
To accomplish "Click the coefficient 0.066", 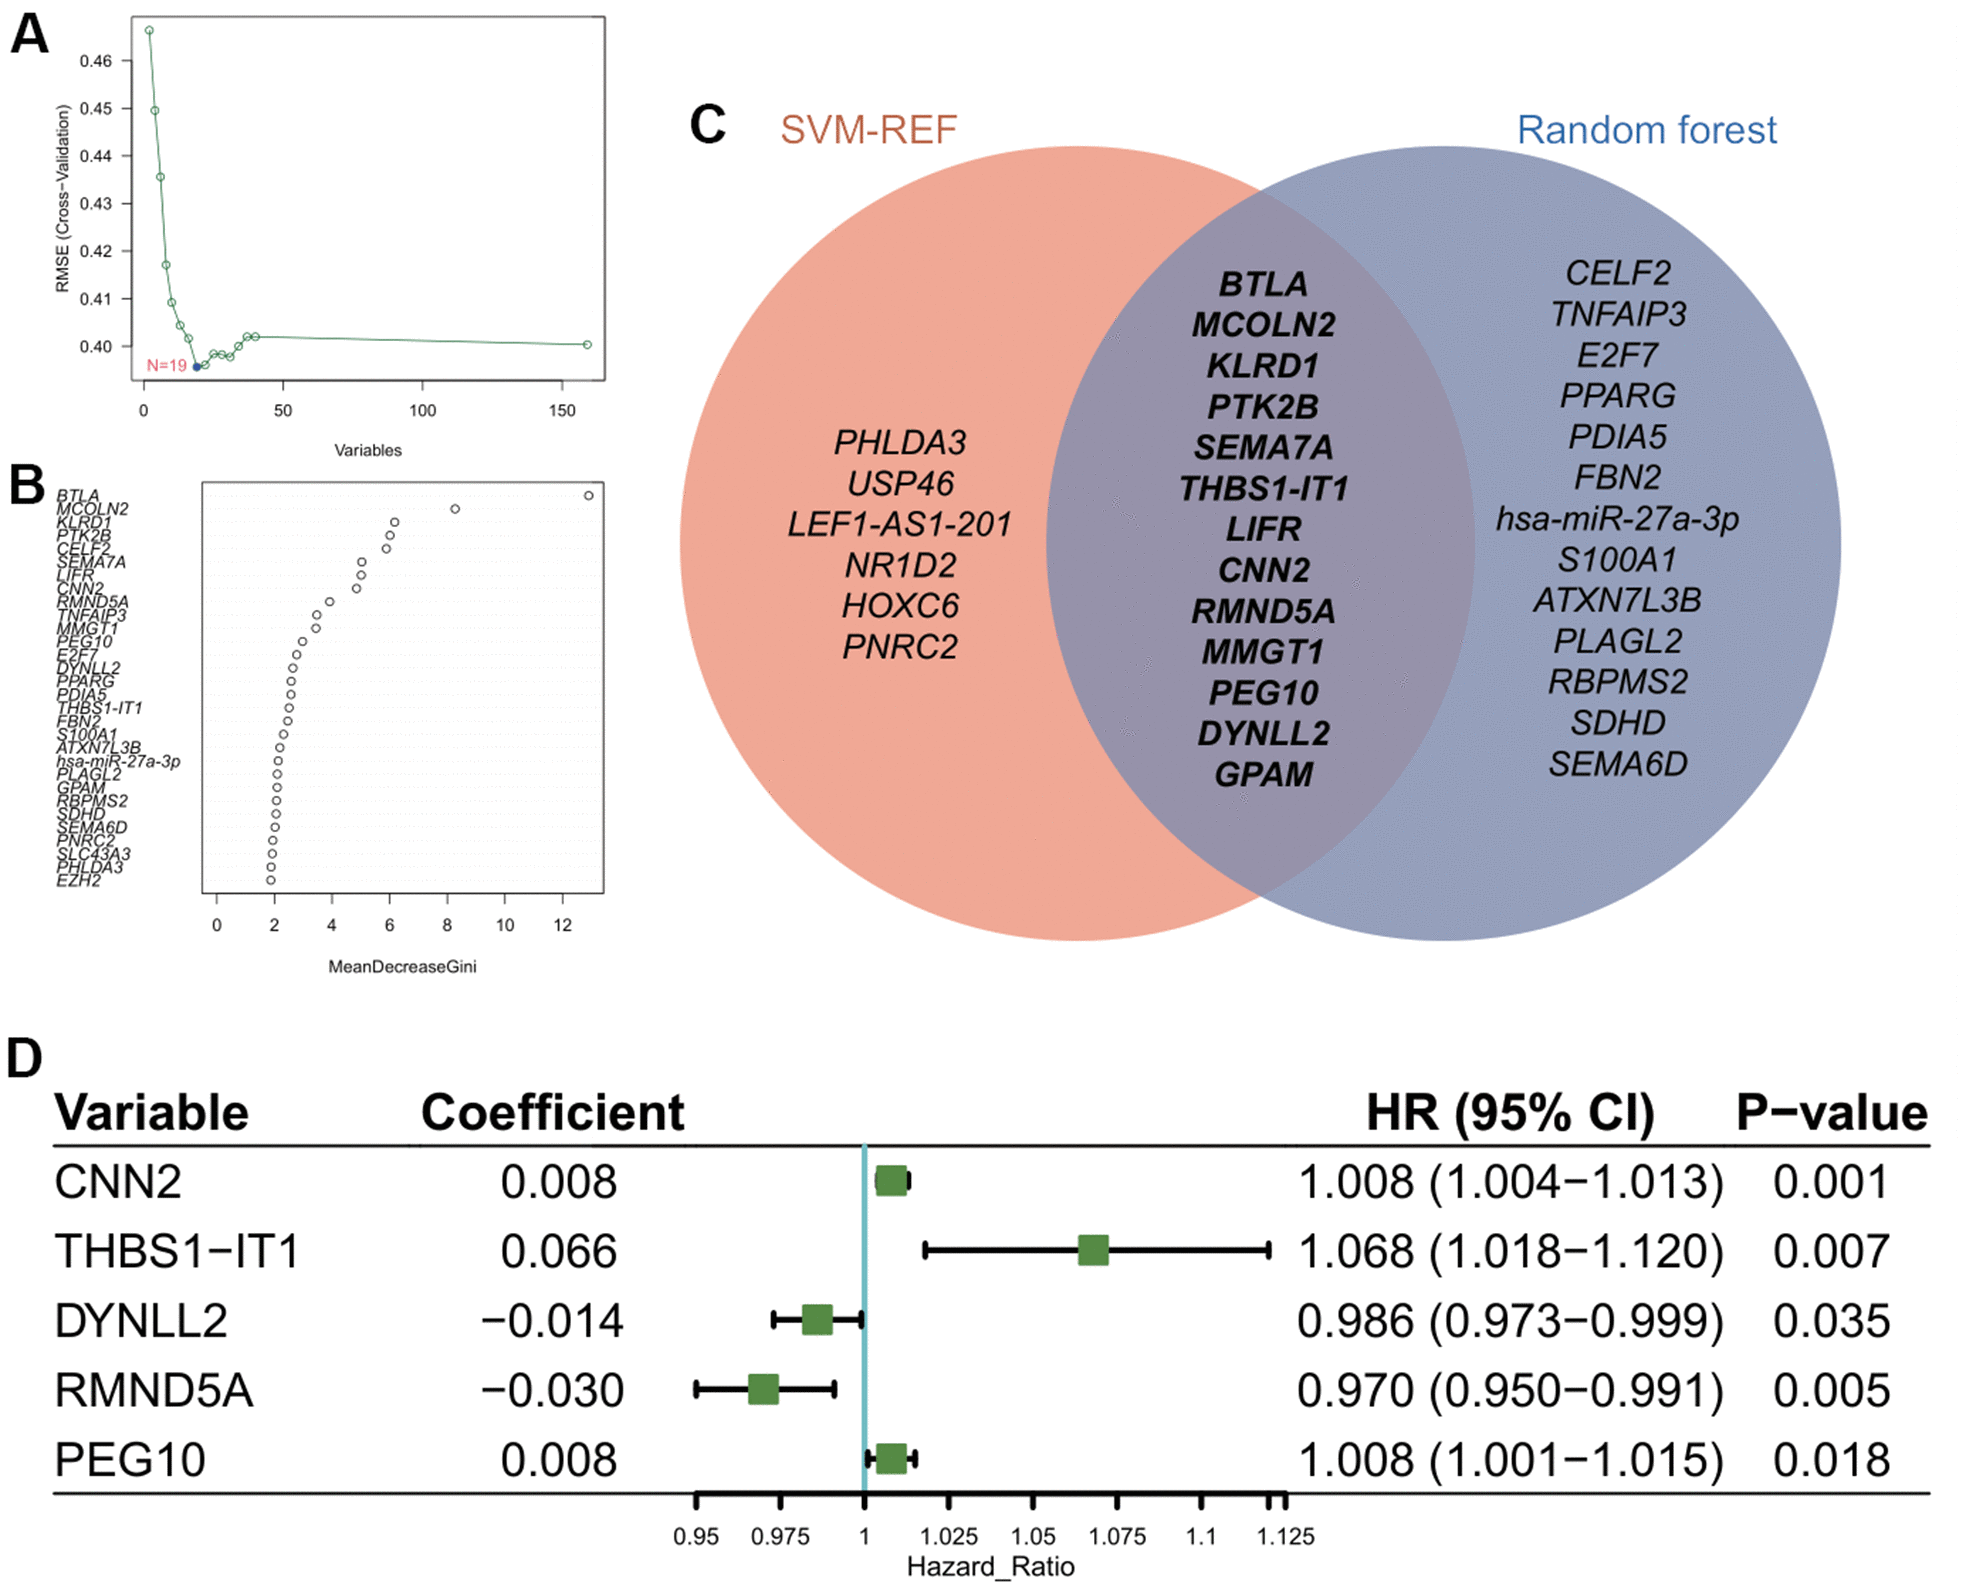I will point(559,1251).
